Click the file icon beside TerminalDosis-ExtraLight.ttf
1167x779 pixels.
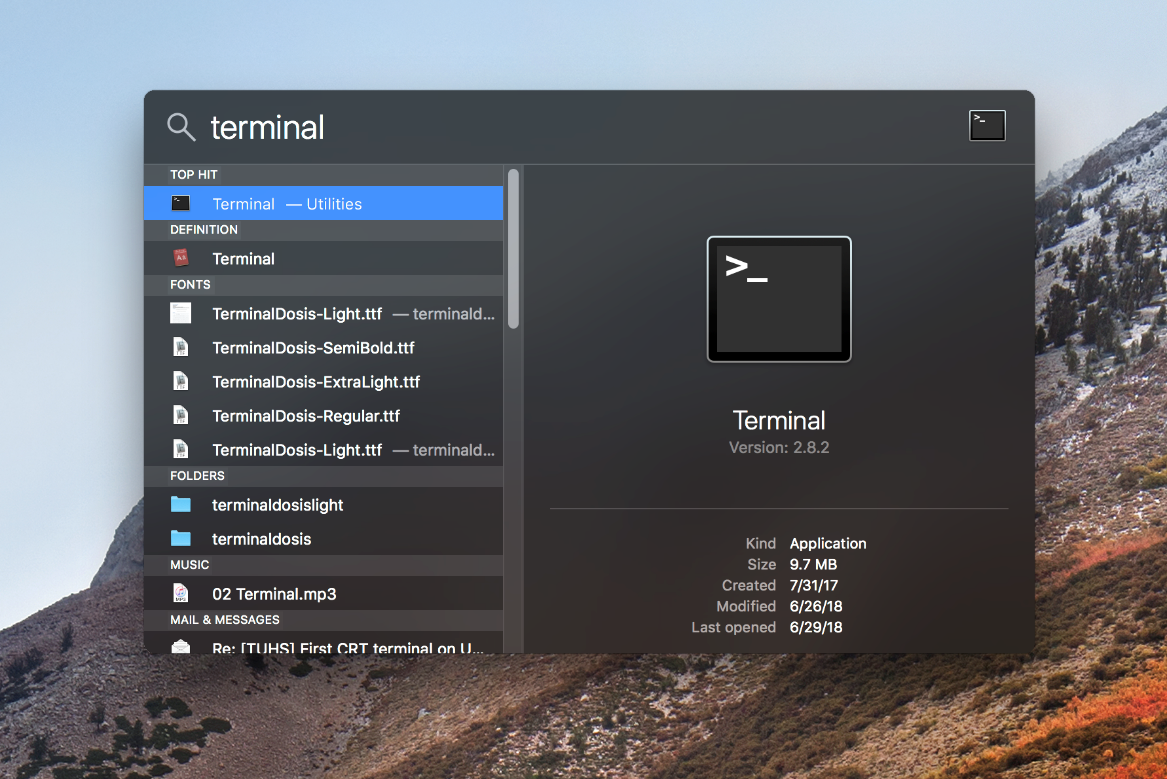[181, 382]
